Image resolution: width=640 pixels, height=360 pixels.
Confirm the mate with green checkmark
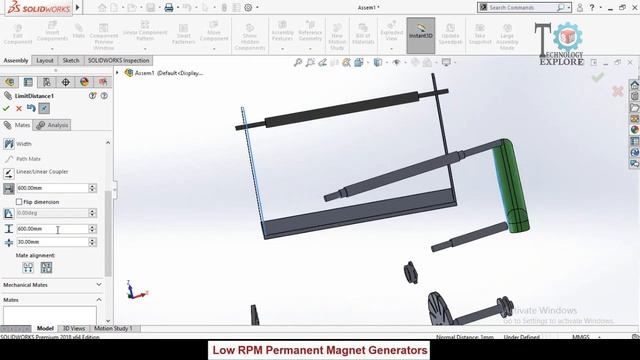(x=6, y=108)
